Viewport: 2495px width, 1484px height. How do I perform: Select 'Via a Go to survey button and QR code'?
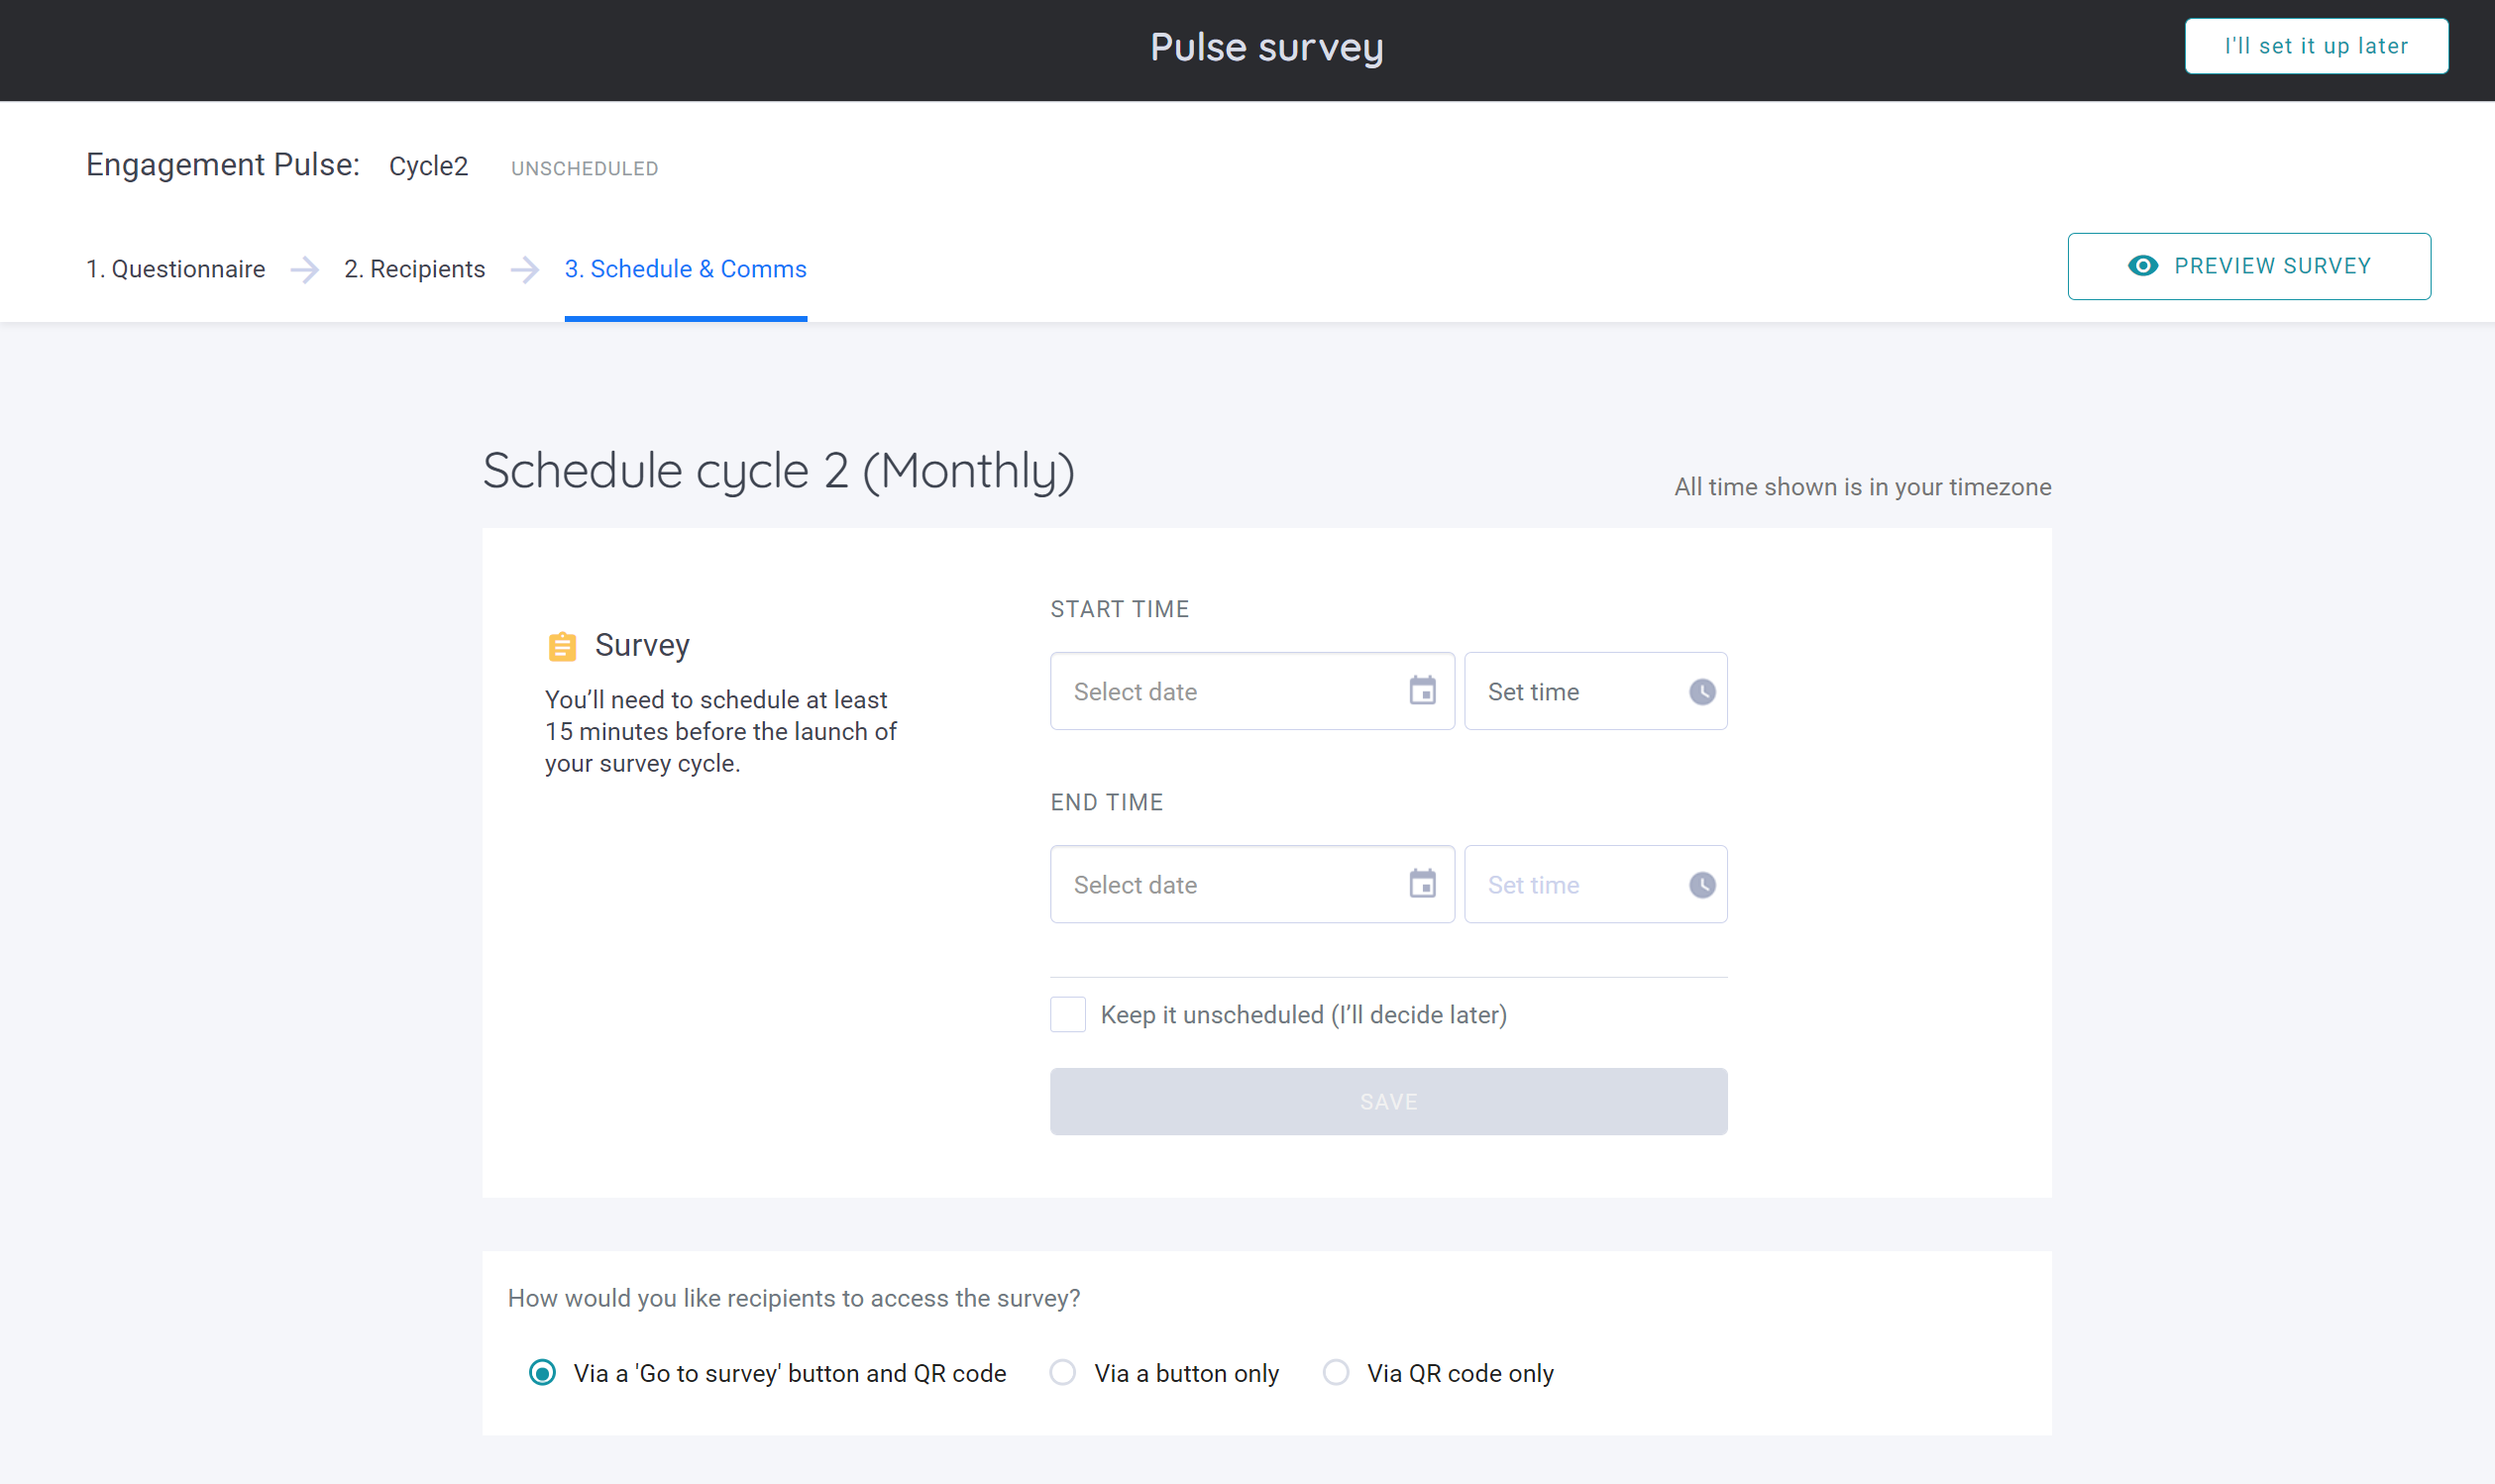(x=541, y=1374)
